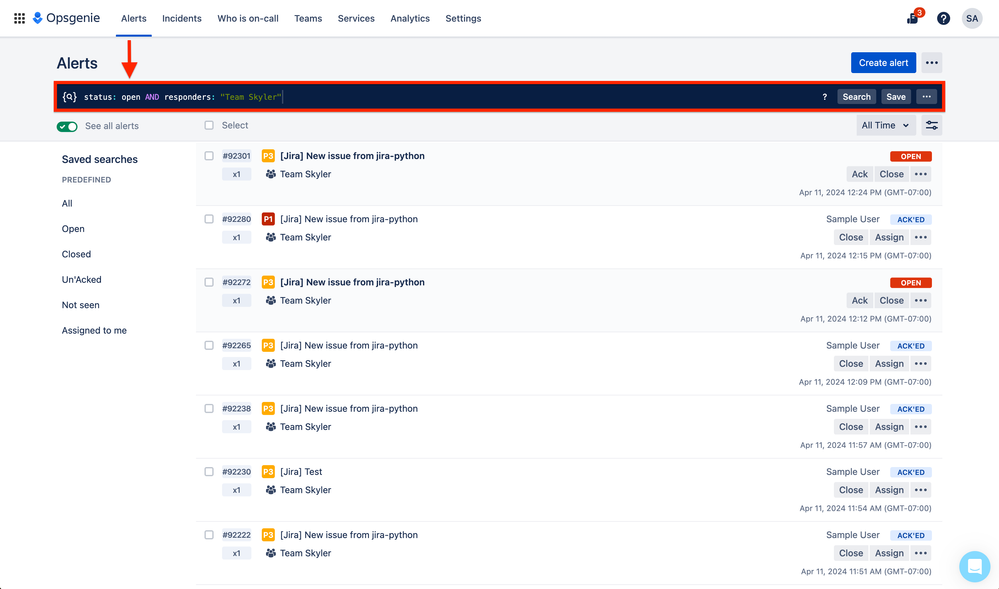Save the current search query
Image resolution: width=999 pixels, height=589 pixels.
pyautogui.click(x=896, y=97)
